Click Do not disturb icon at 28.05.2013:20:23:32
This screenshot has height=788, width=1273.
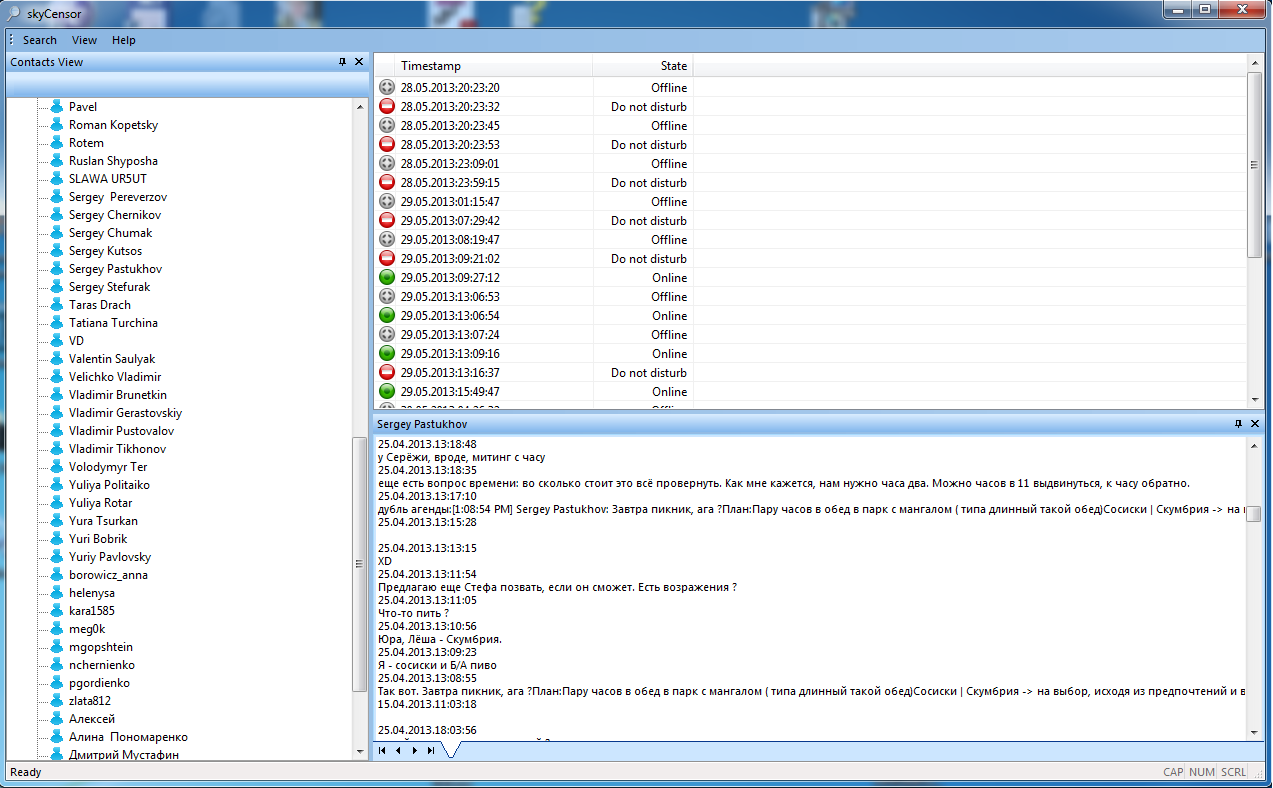click(x=387, y=106)
